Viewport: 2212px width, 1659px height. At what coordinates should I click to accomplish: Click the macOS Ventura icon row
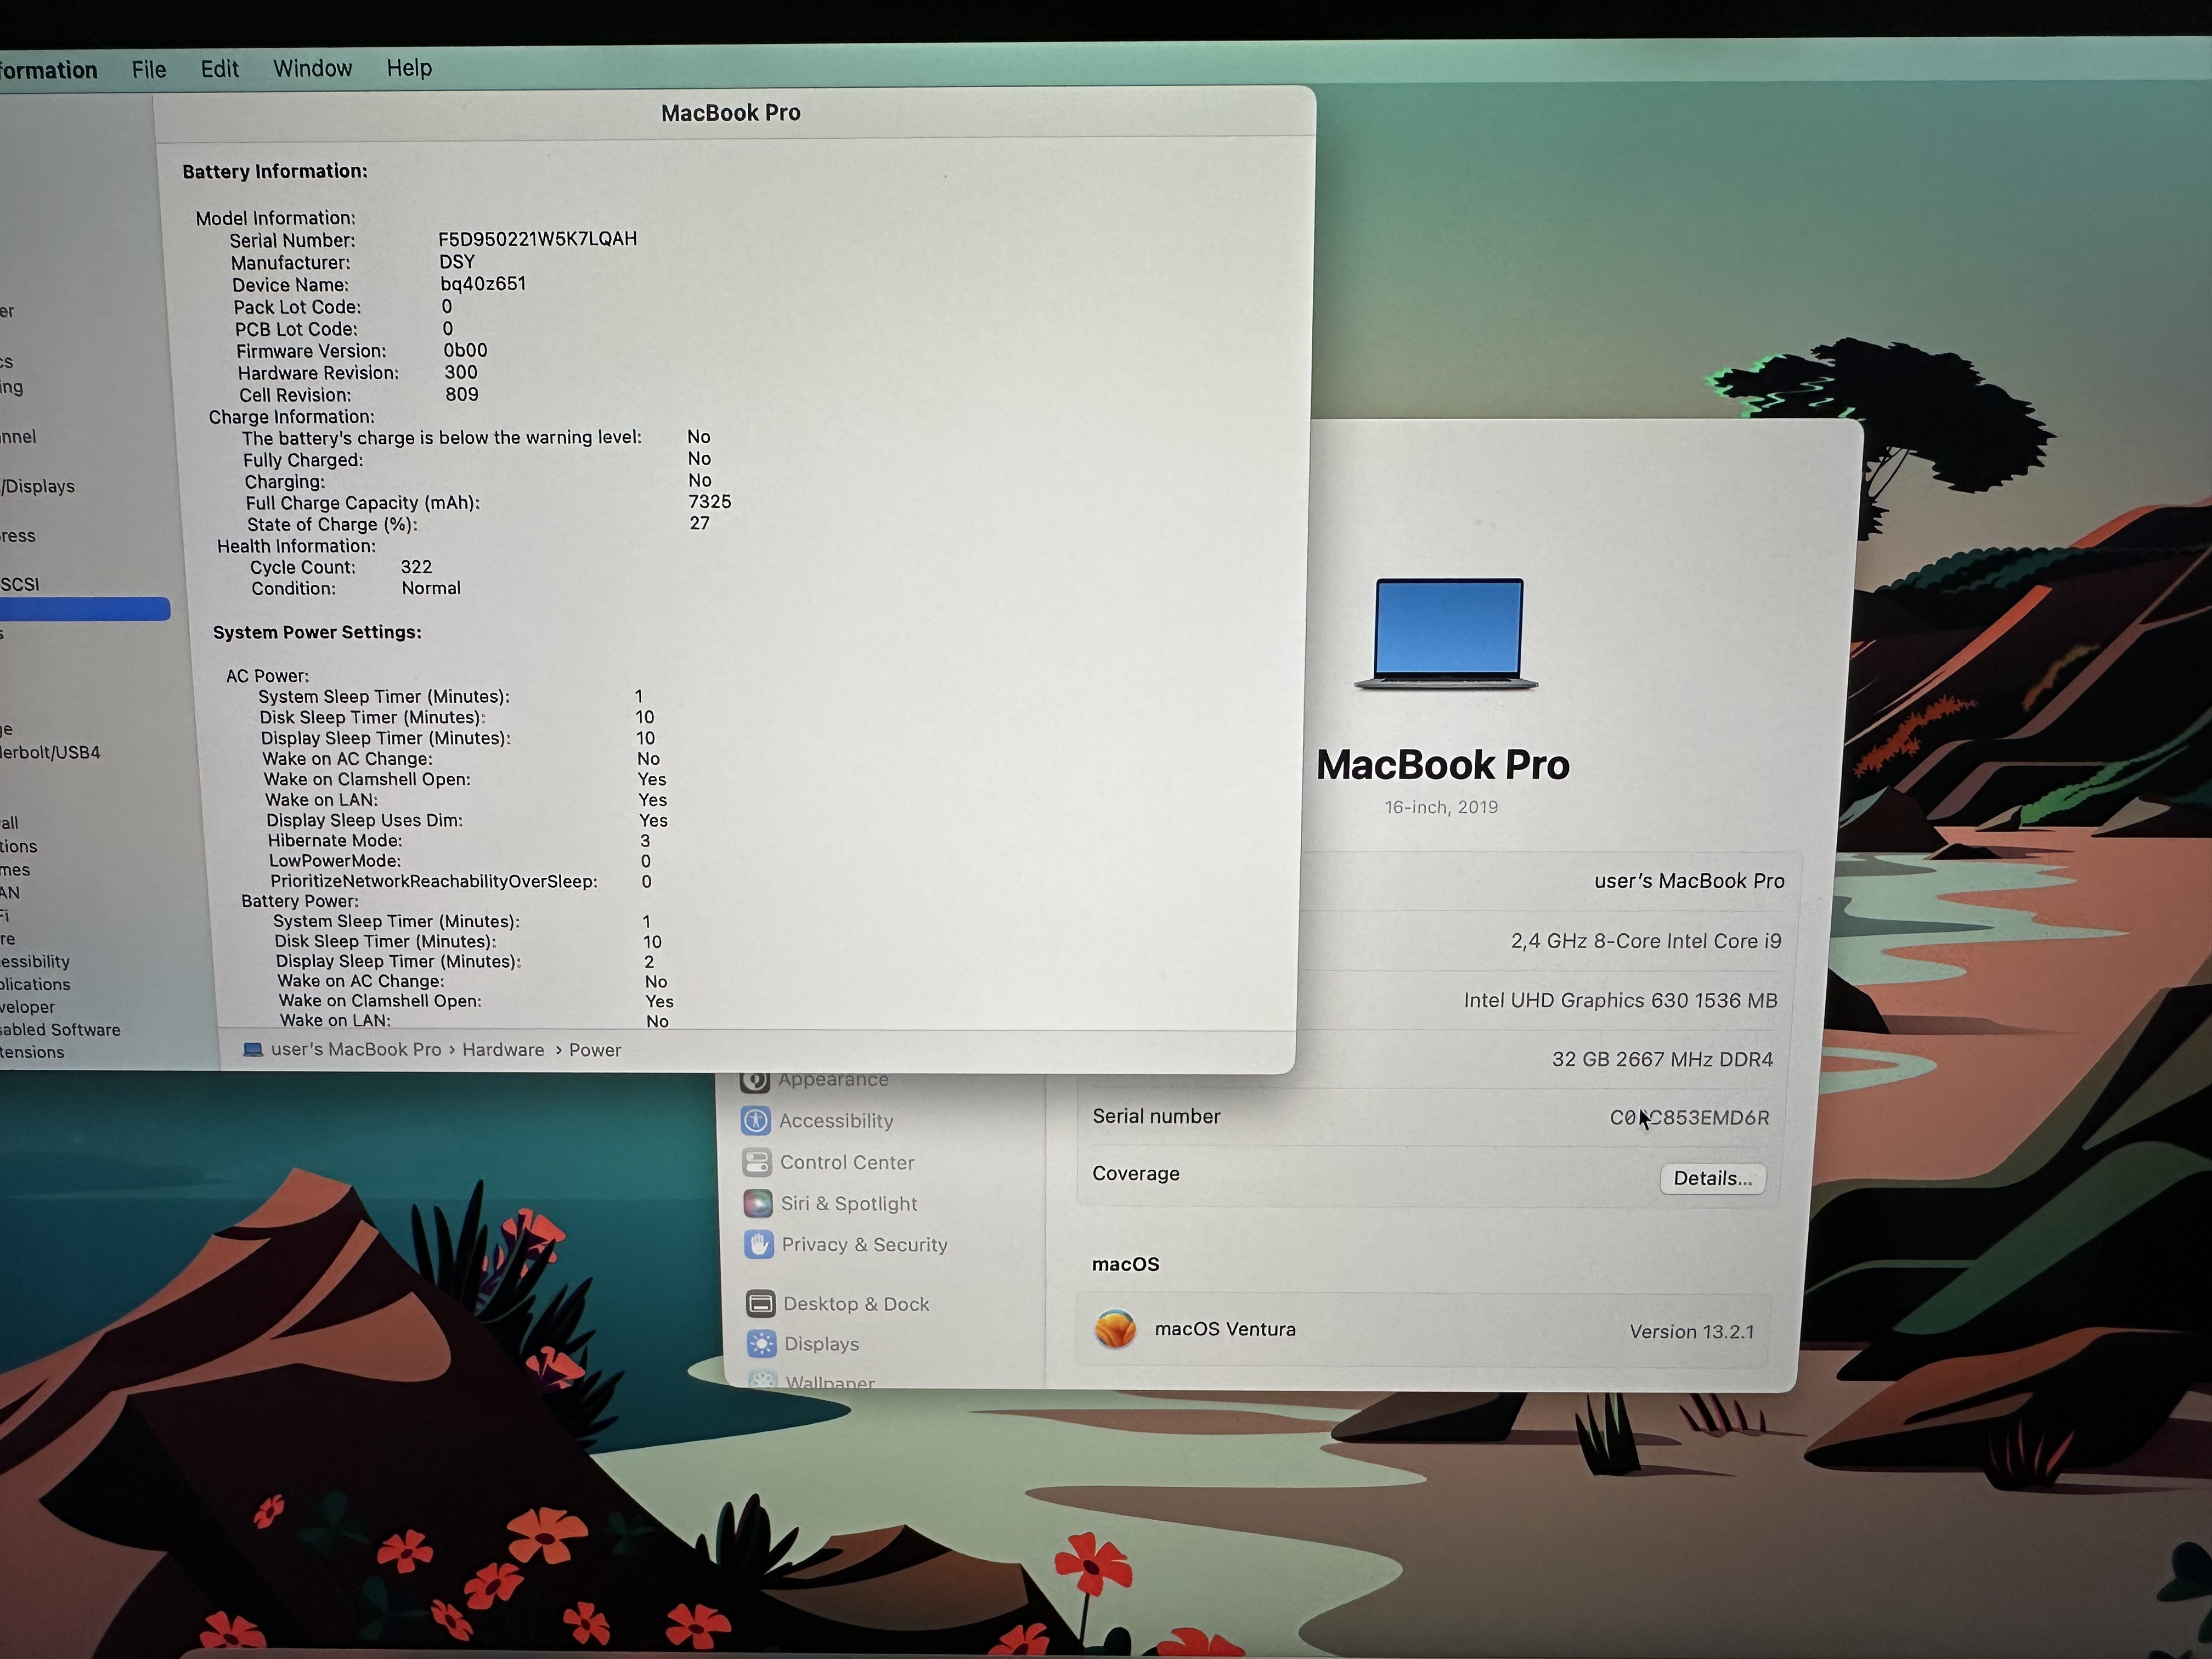pyautogui.click(x=1115, y=1329)
